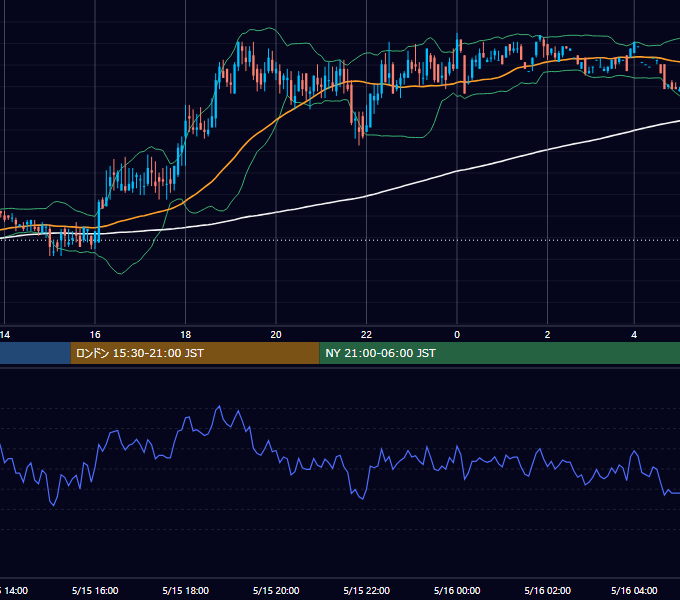Click the '18' hour label on the upper time axis
The image size is (680, 600).
186,335
